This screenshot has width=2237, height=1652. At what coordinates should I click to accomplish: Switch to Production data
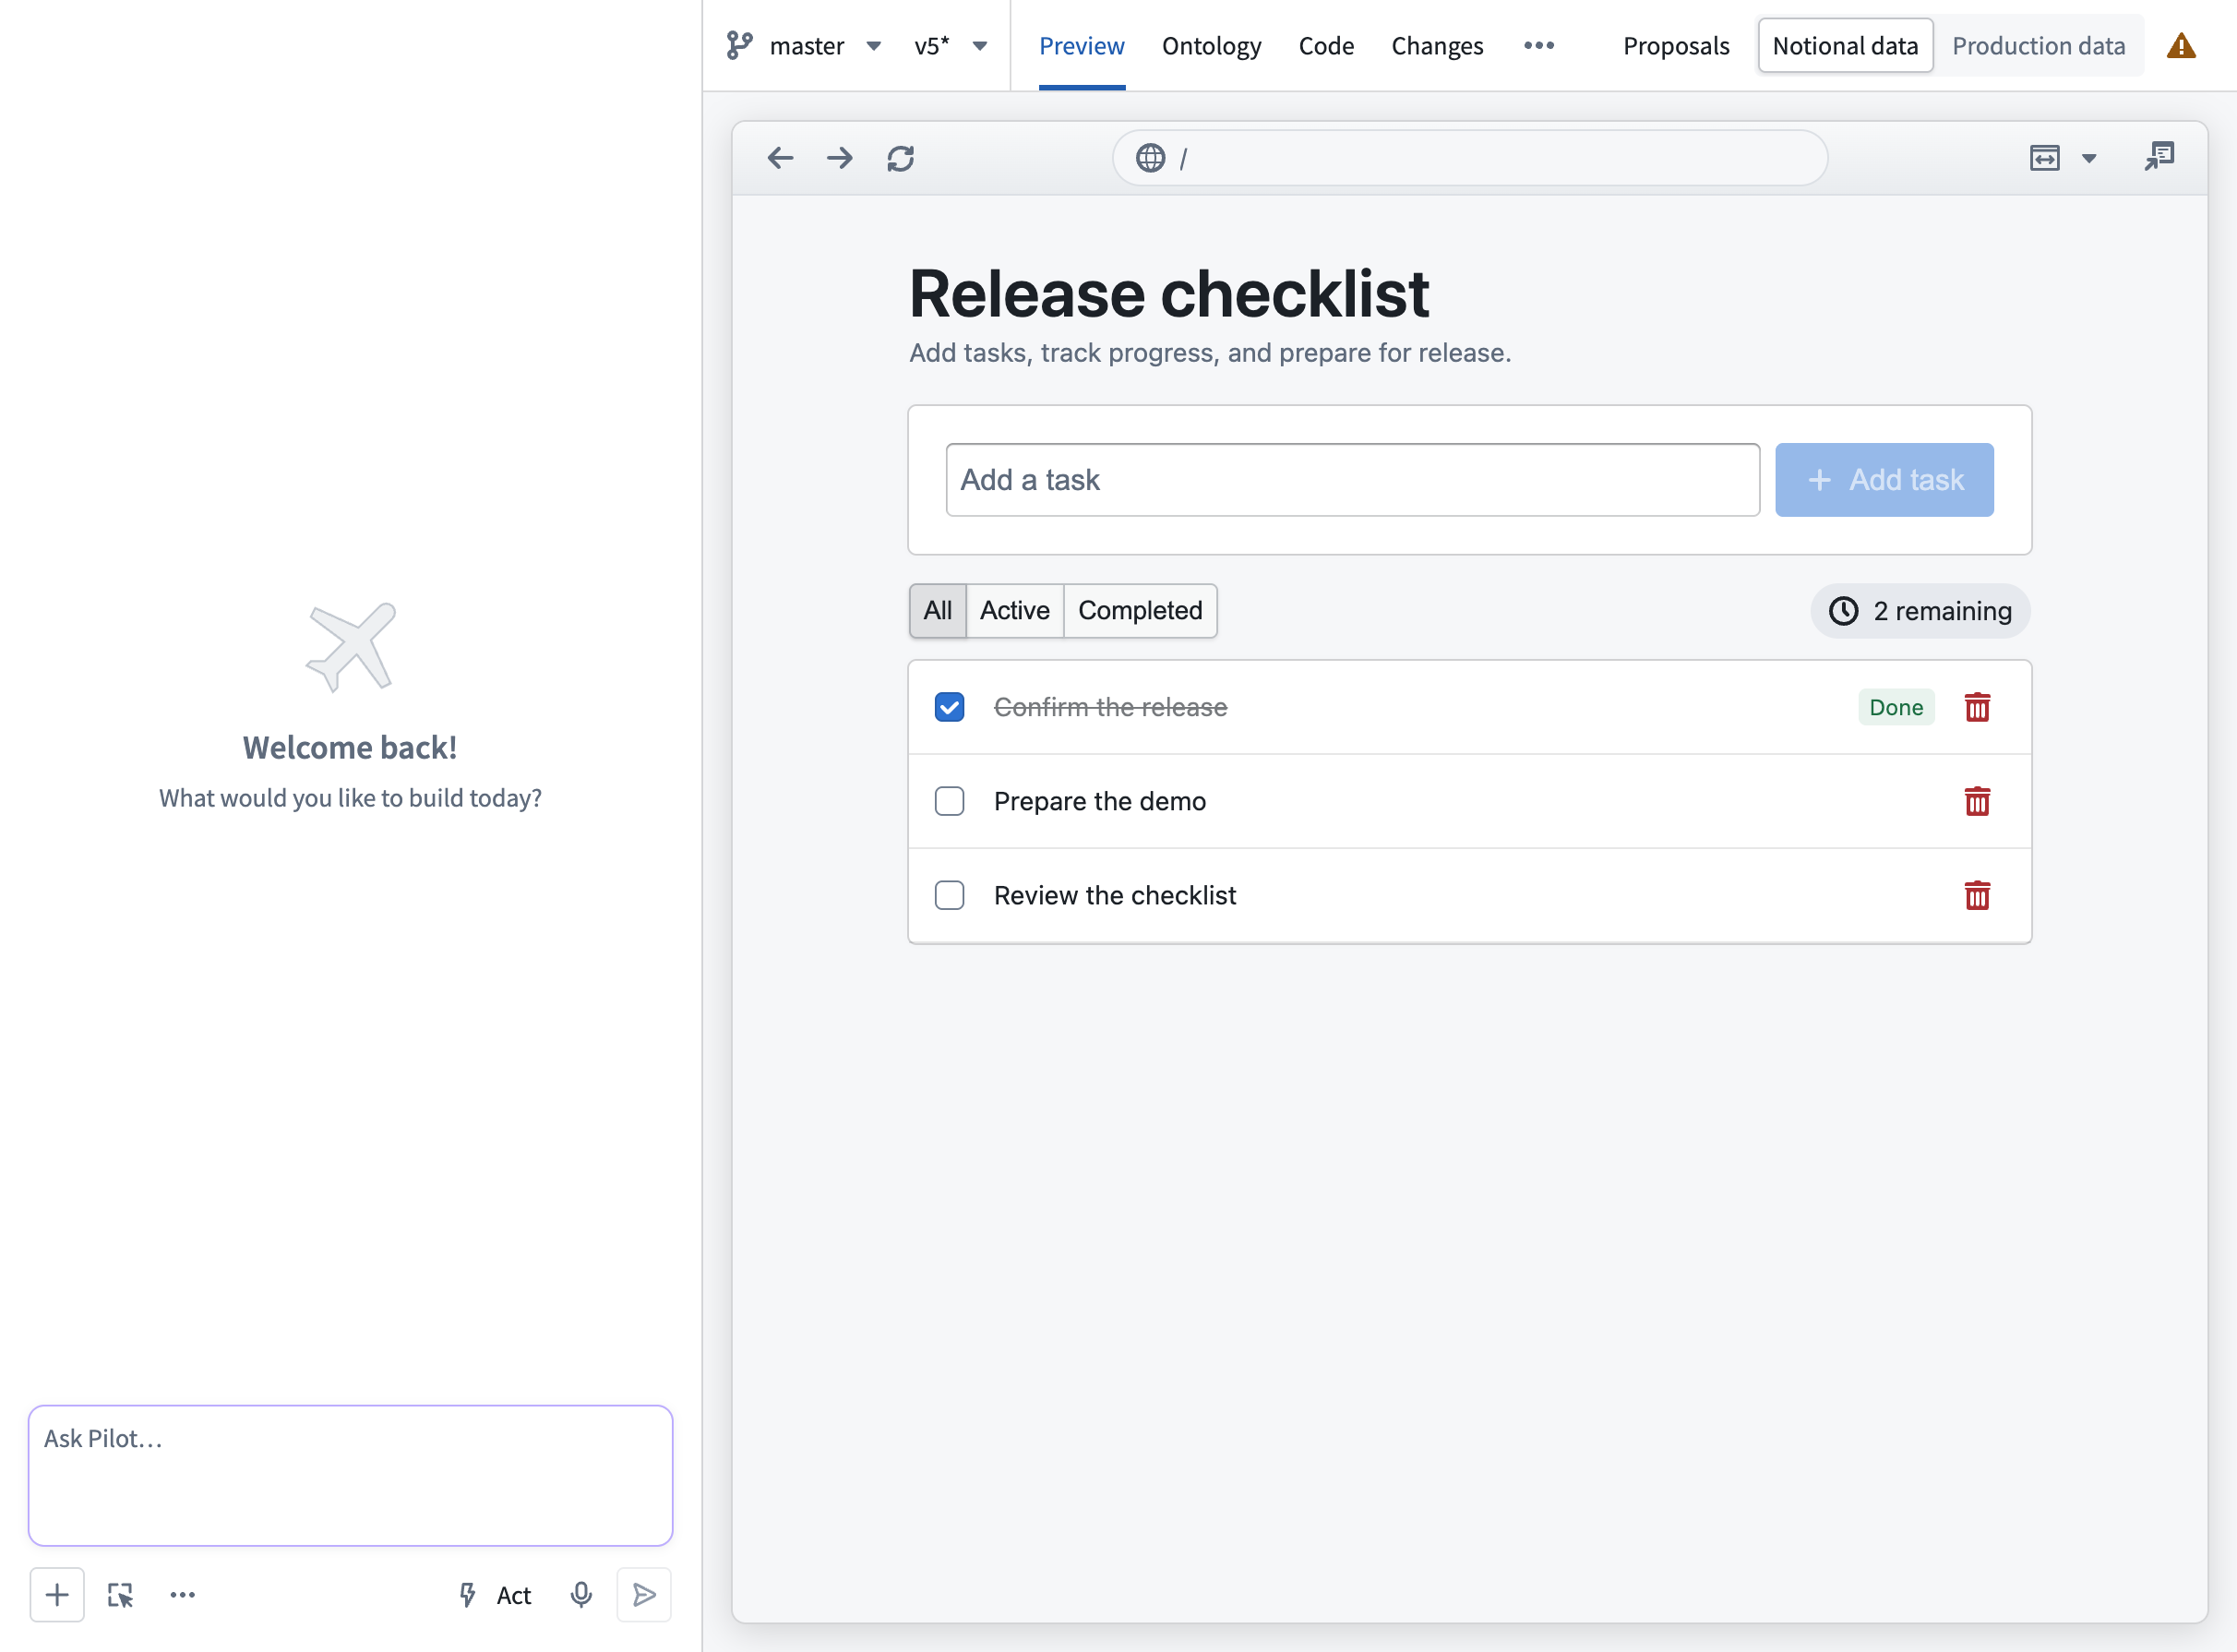click(2038, 46)
